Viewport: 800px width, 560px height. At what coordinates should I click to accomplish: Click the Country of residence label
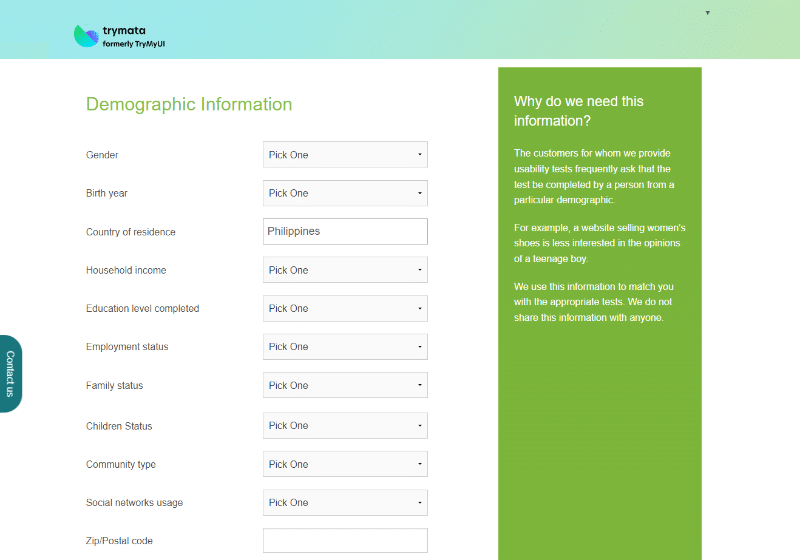click(x=131, y=232)
